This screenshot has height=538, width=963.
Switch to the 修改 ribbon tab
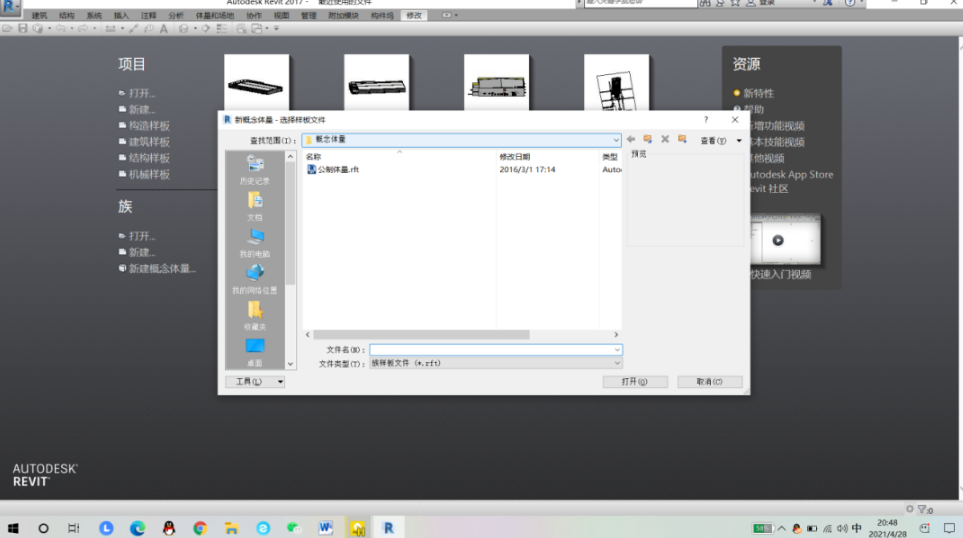click(413, 16)
